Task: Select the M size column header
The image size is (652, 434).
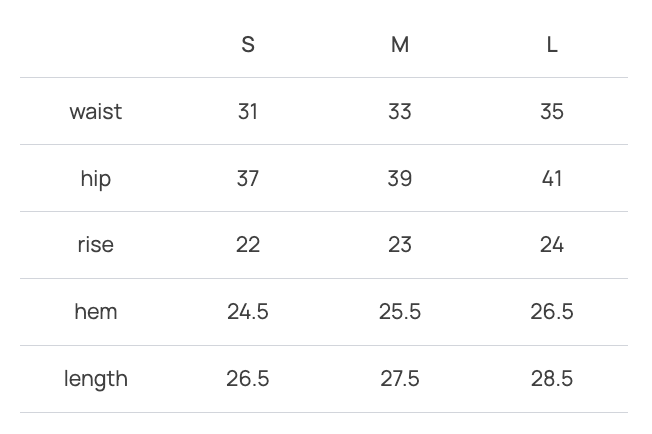Action: [400, 45]
